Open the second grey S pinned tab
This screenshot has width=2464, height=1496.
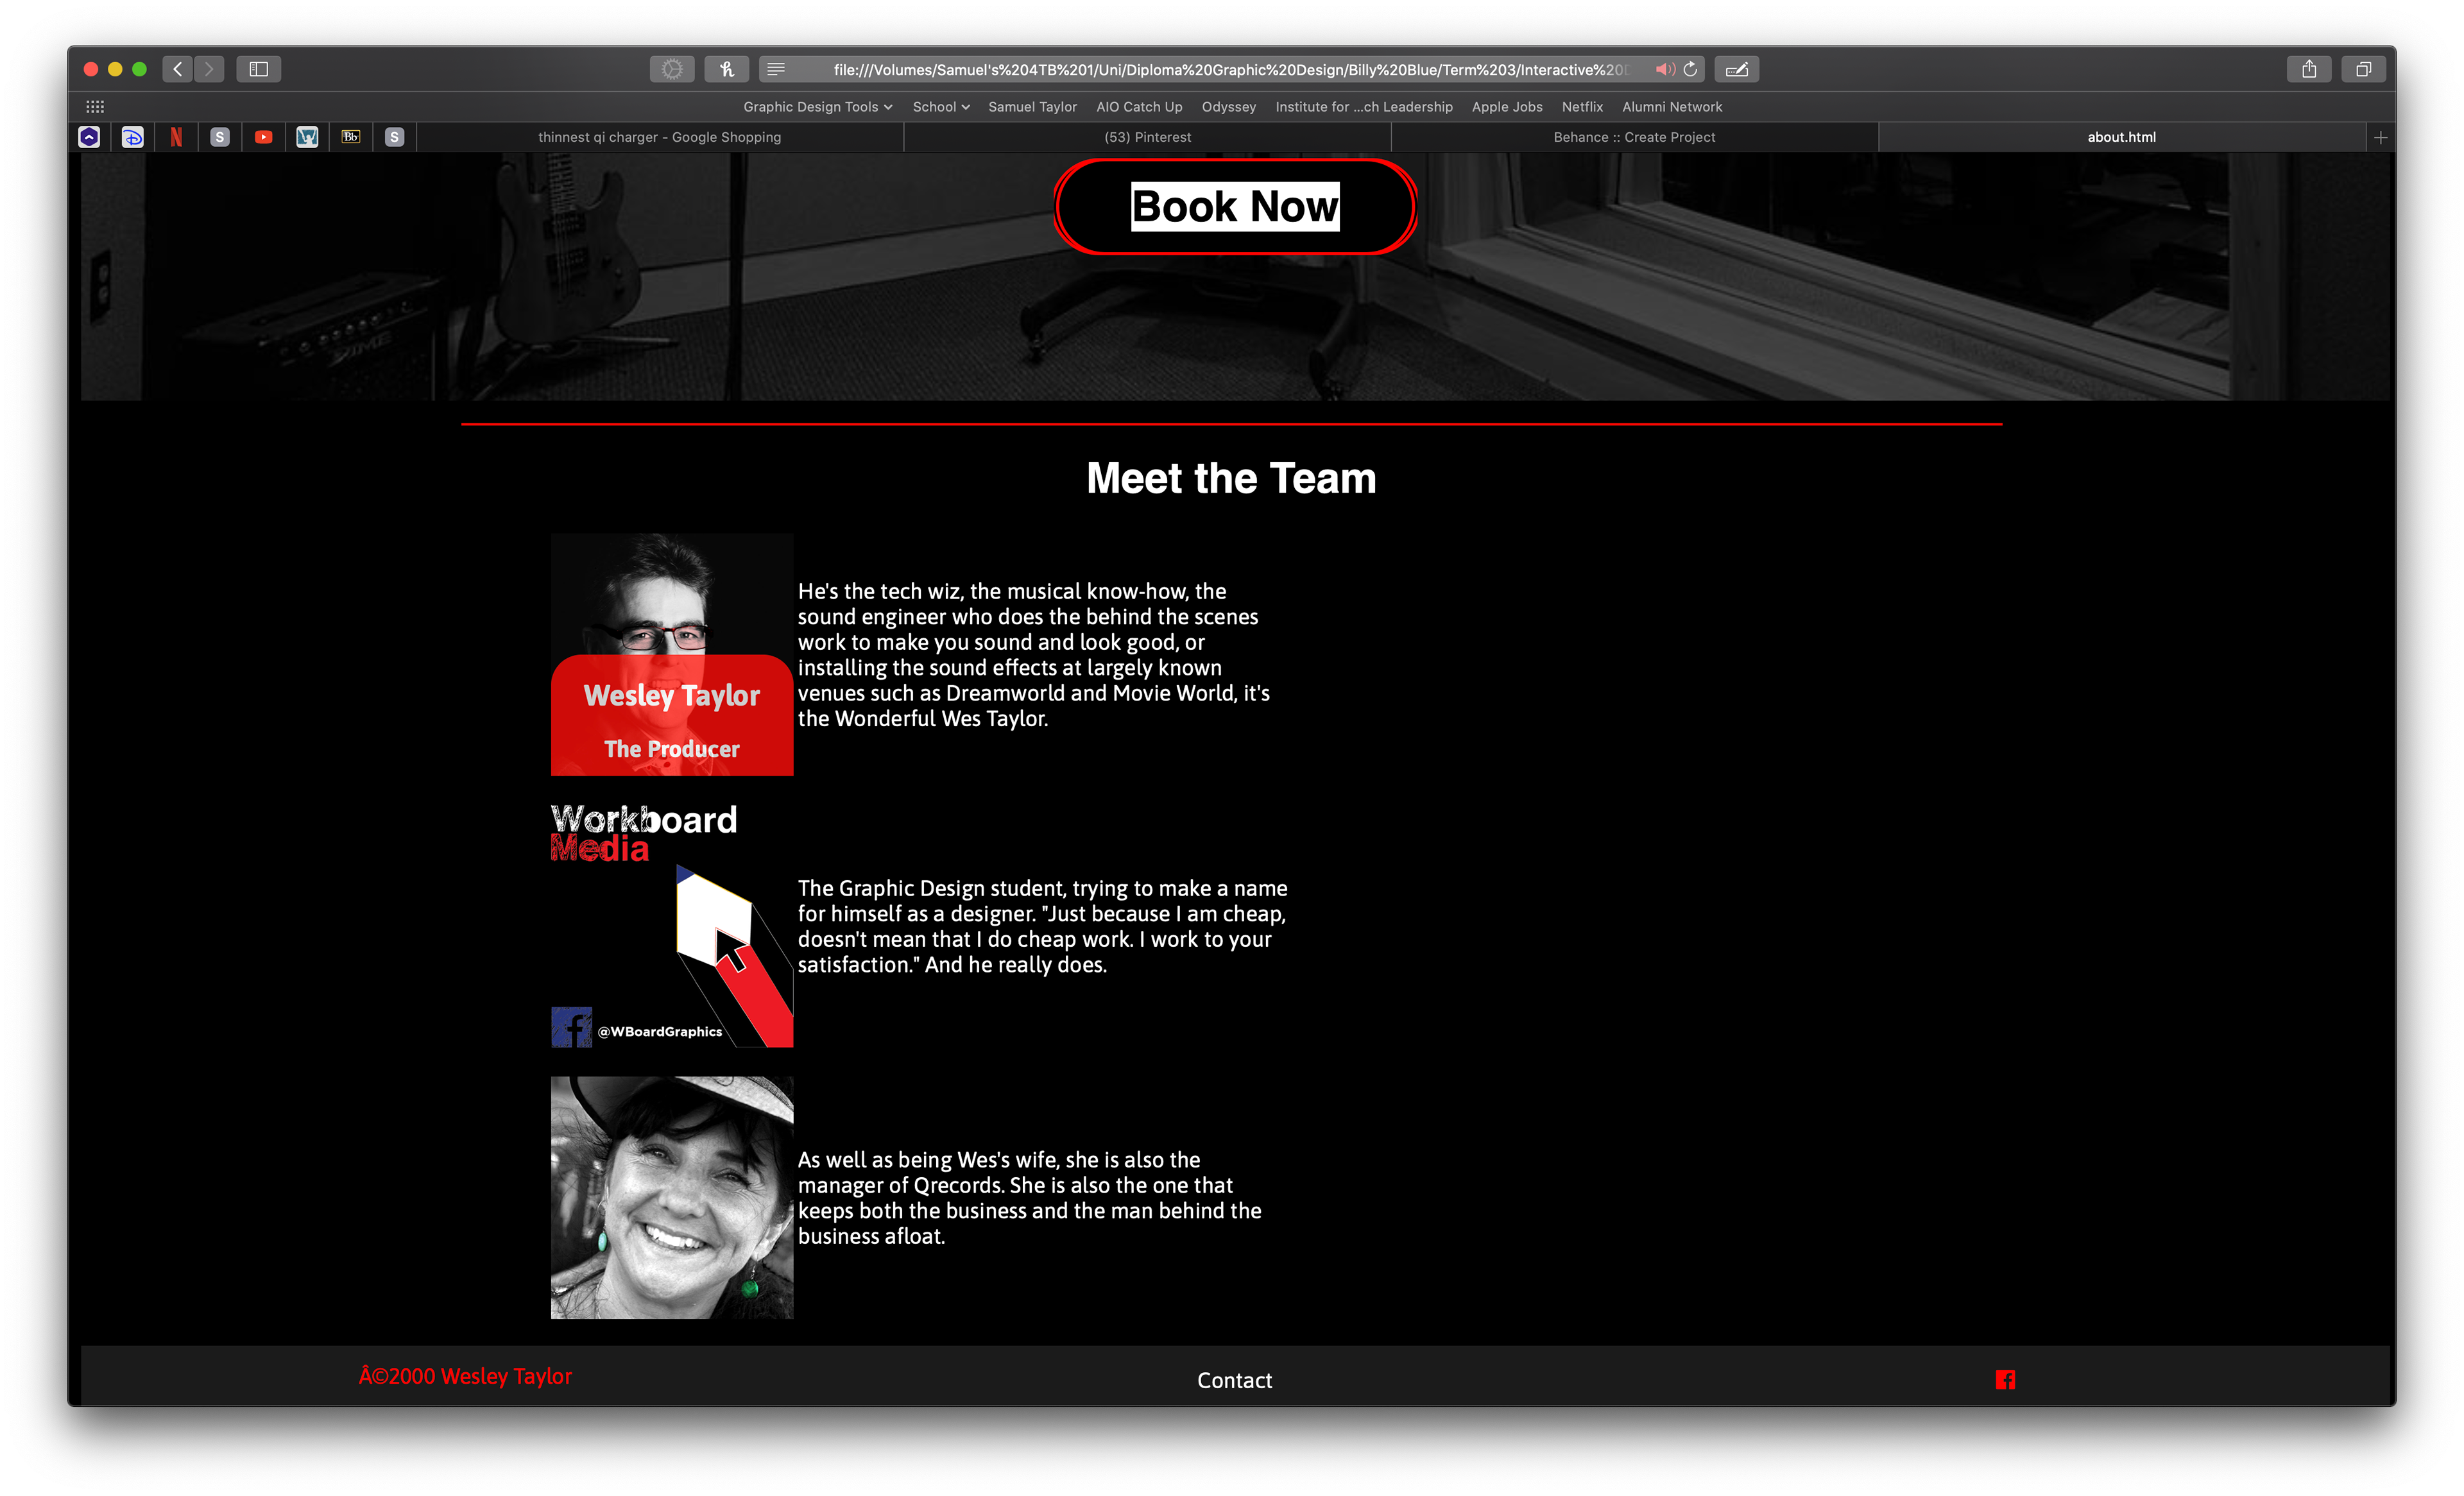click(x=395, y=137)
